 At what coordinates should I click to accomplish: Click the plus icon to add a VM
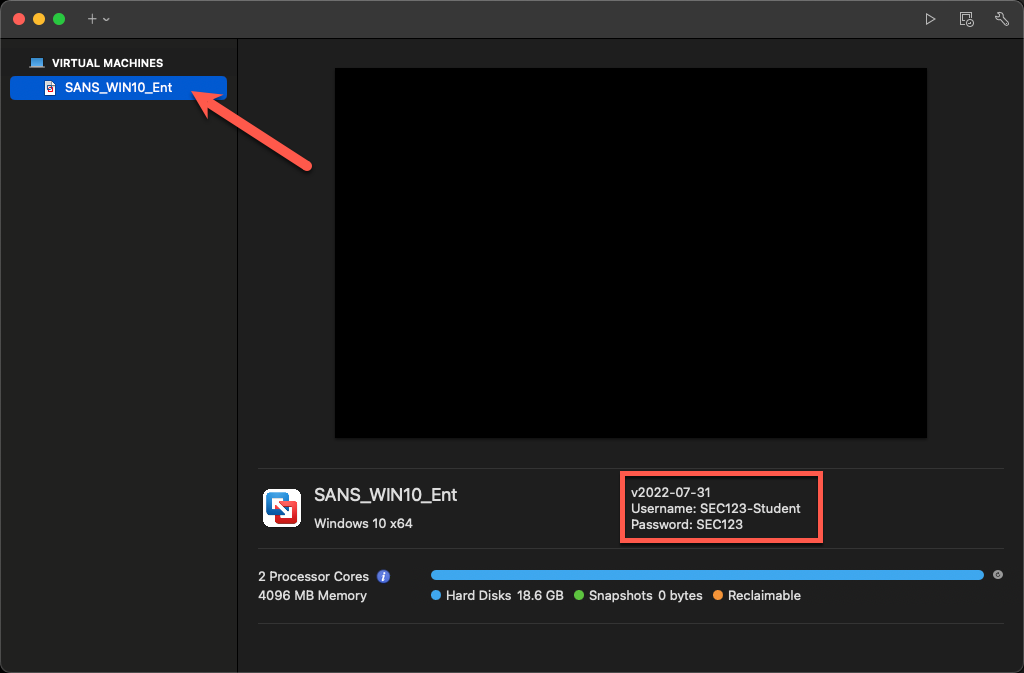(x=92, y=19)
